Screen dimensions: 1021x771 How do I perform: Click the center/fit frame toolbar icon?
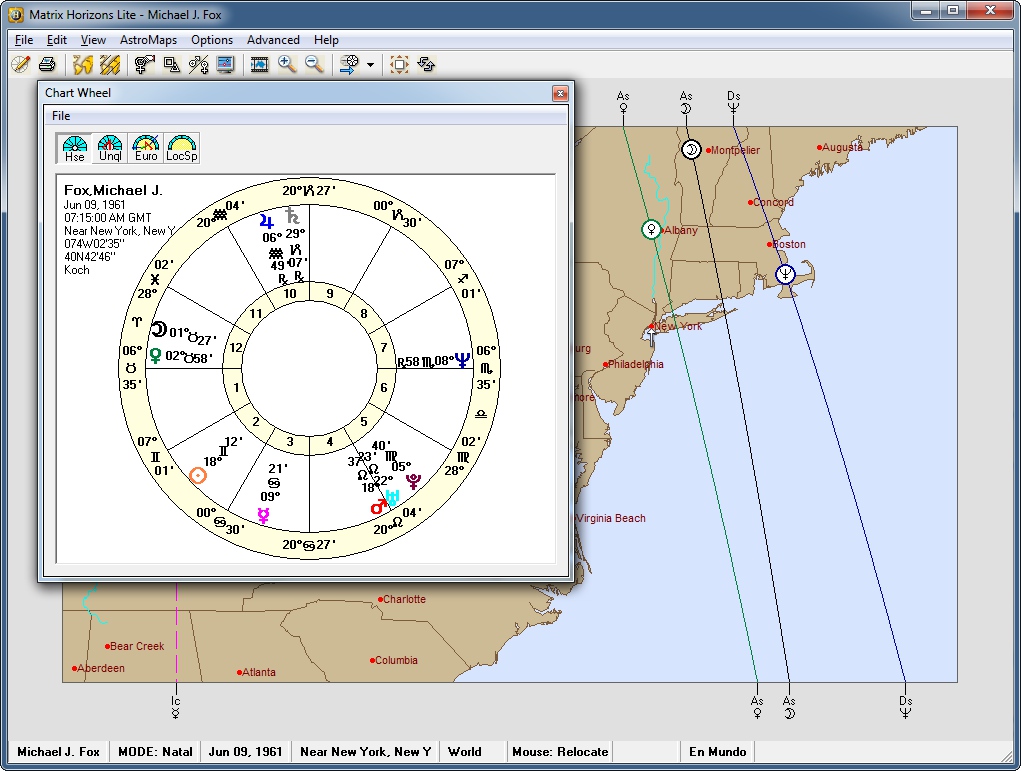point(399,64)
